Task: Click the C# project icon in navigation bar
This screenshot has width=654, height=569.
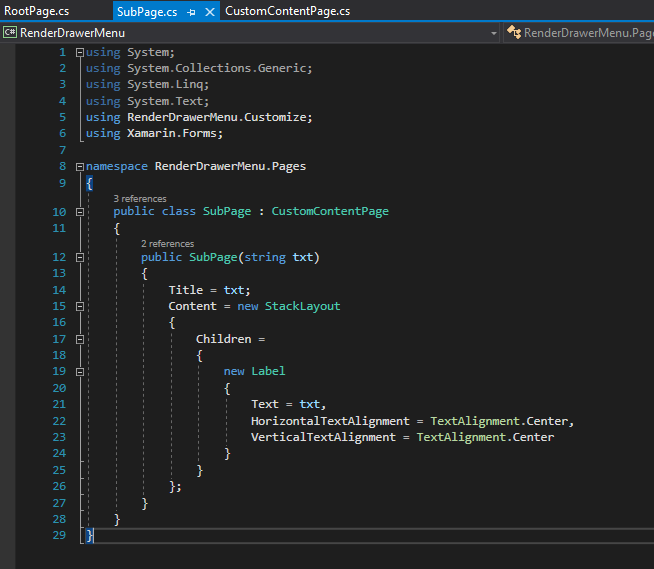Action: click(x=10, y=32)
